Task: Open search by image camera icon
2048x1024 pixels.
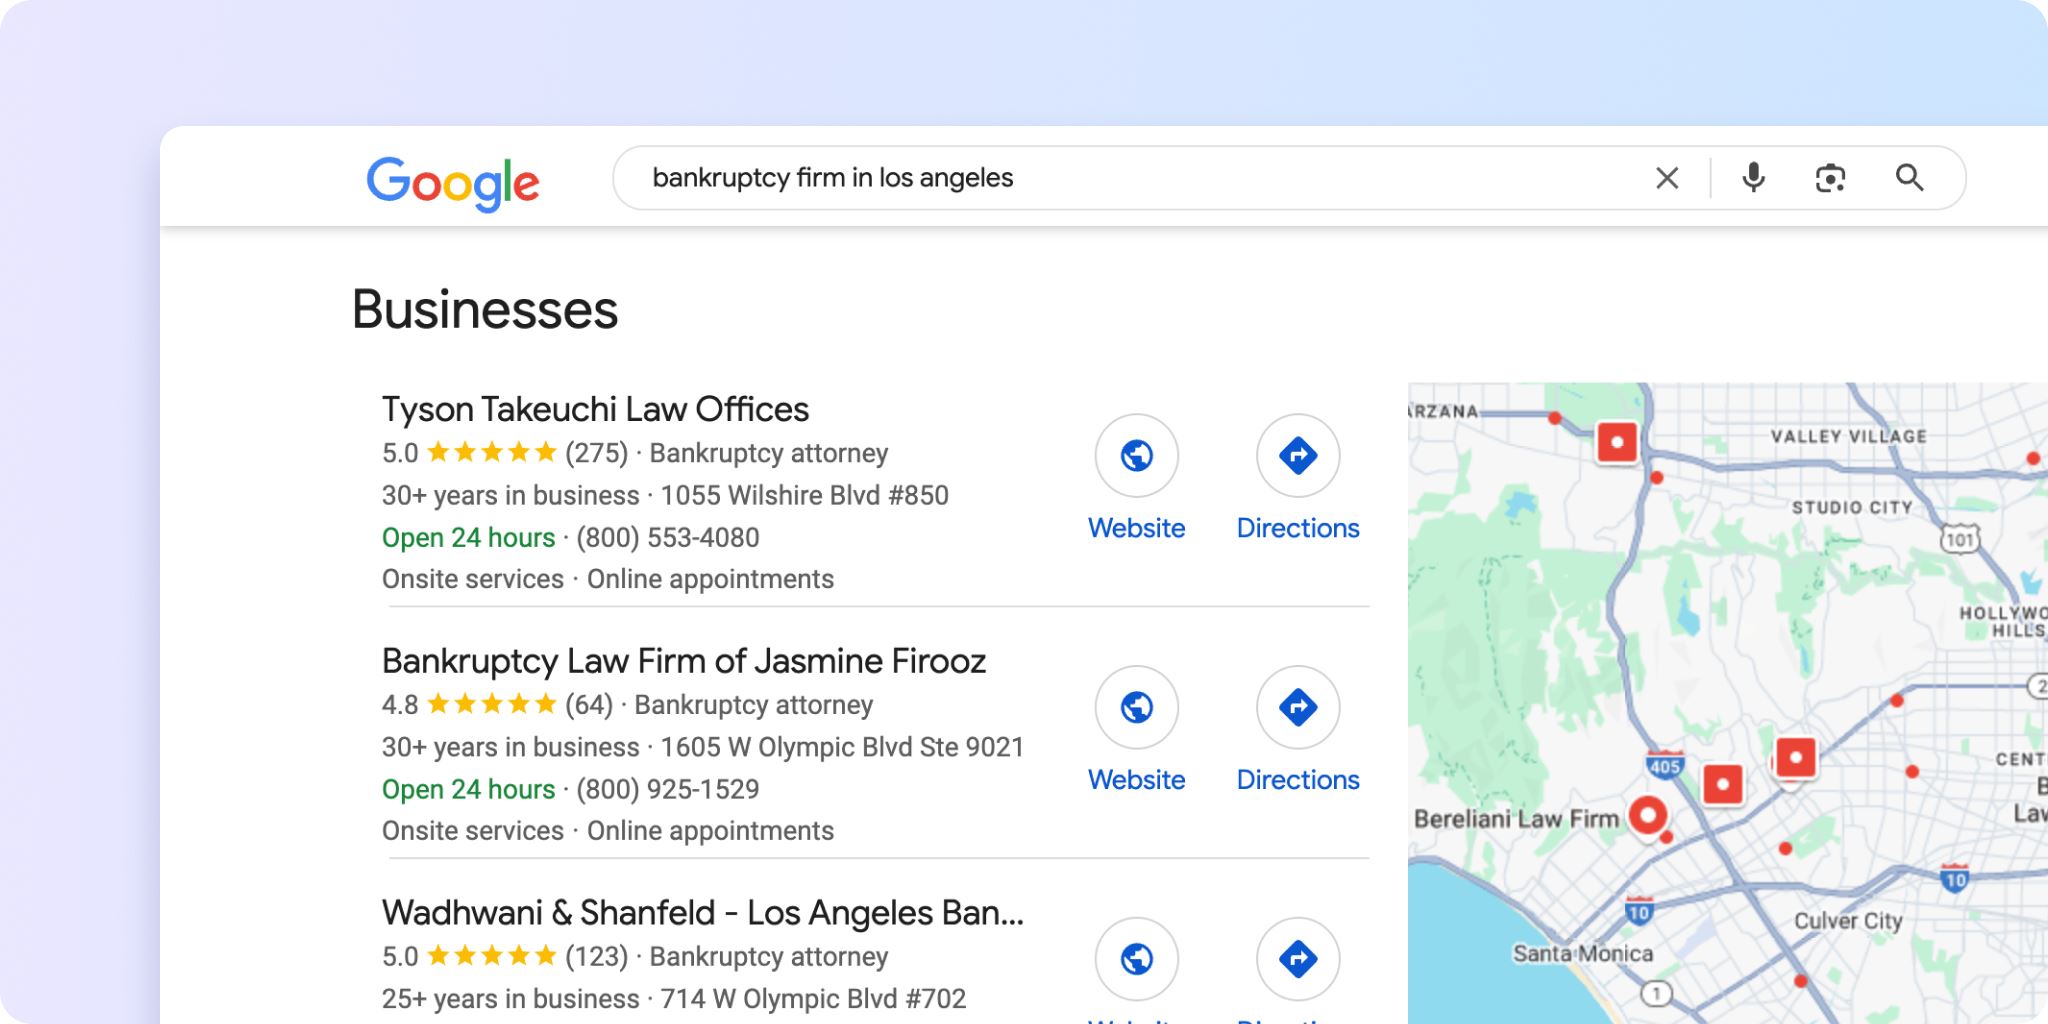Action: click(x=1830, y=178)
